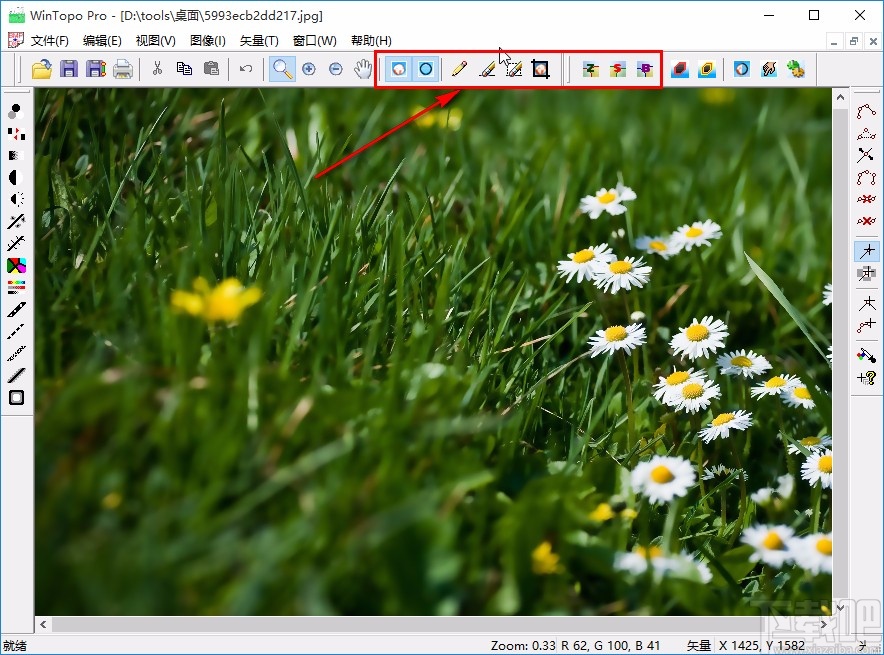
Task: Click the color wheel icon in left toolbar
Action: (16, 265)
